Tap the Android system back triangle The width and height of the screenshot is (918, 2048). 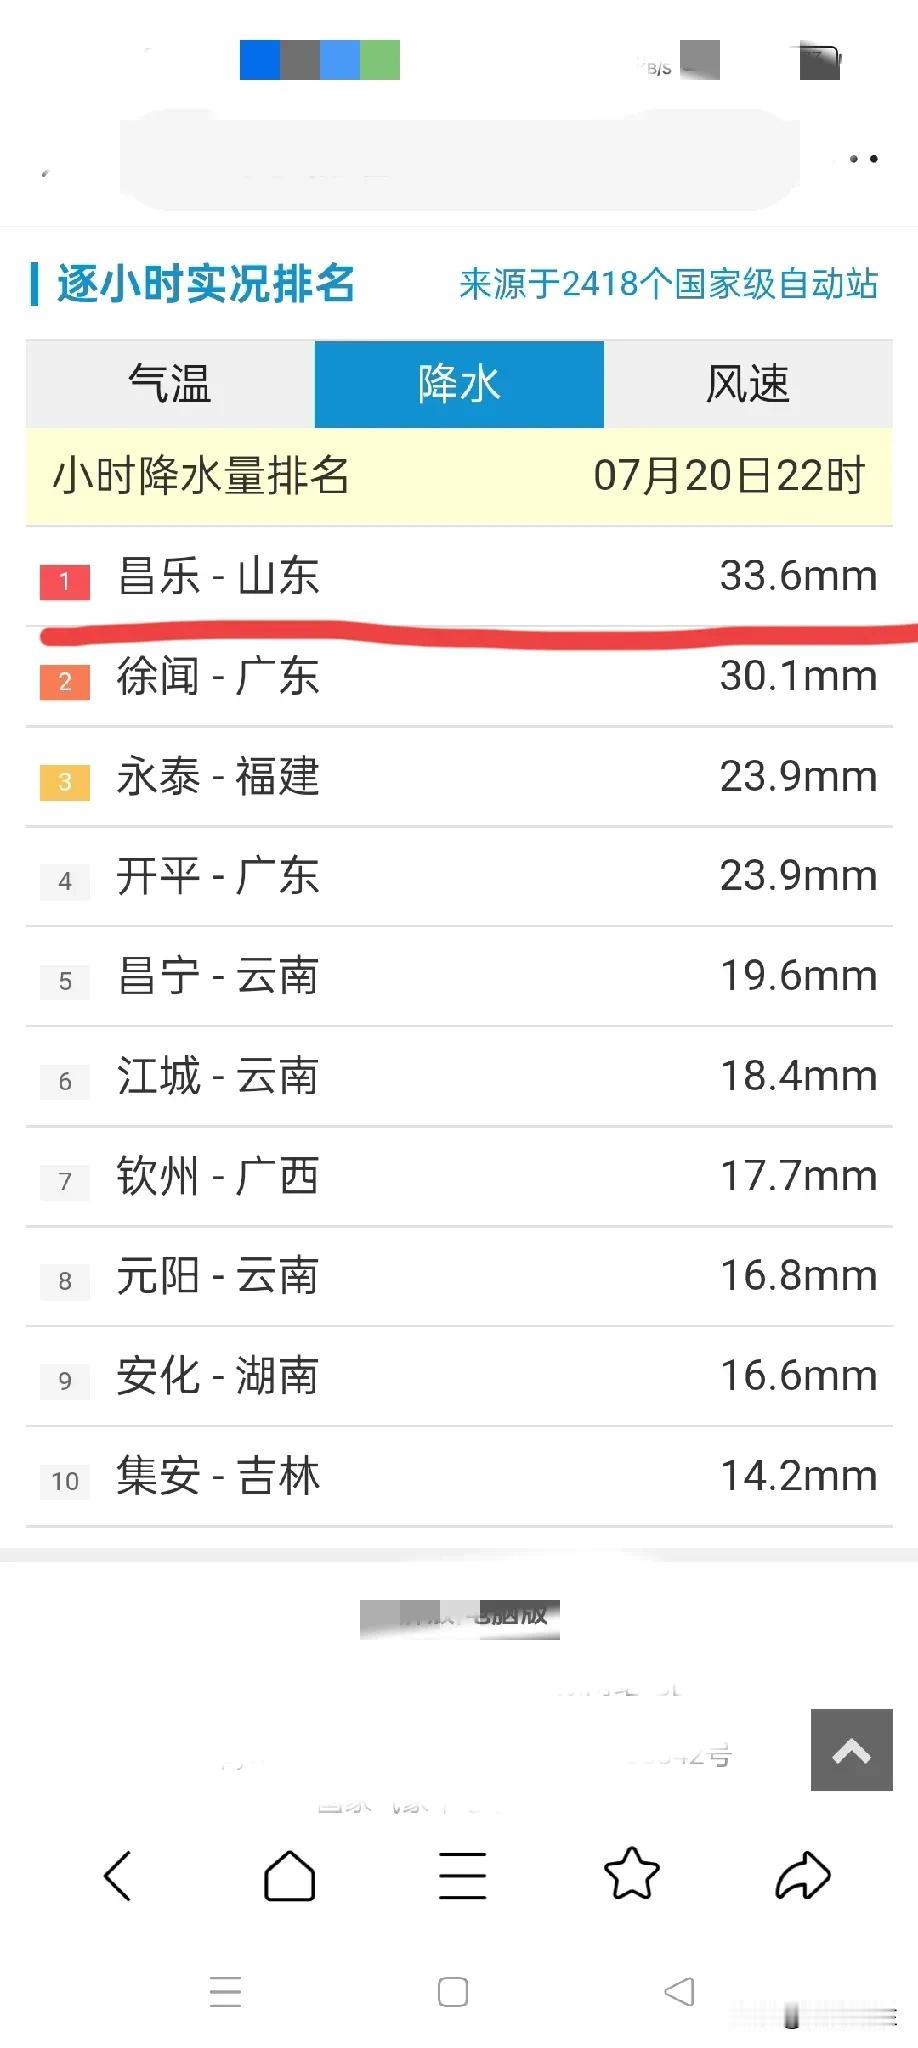tap(679, 1991)
